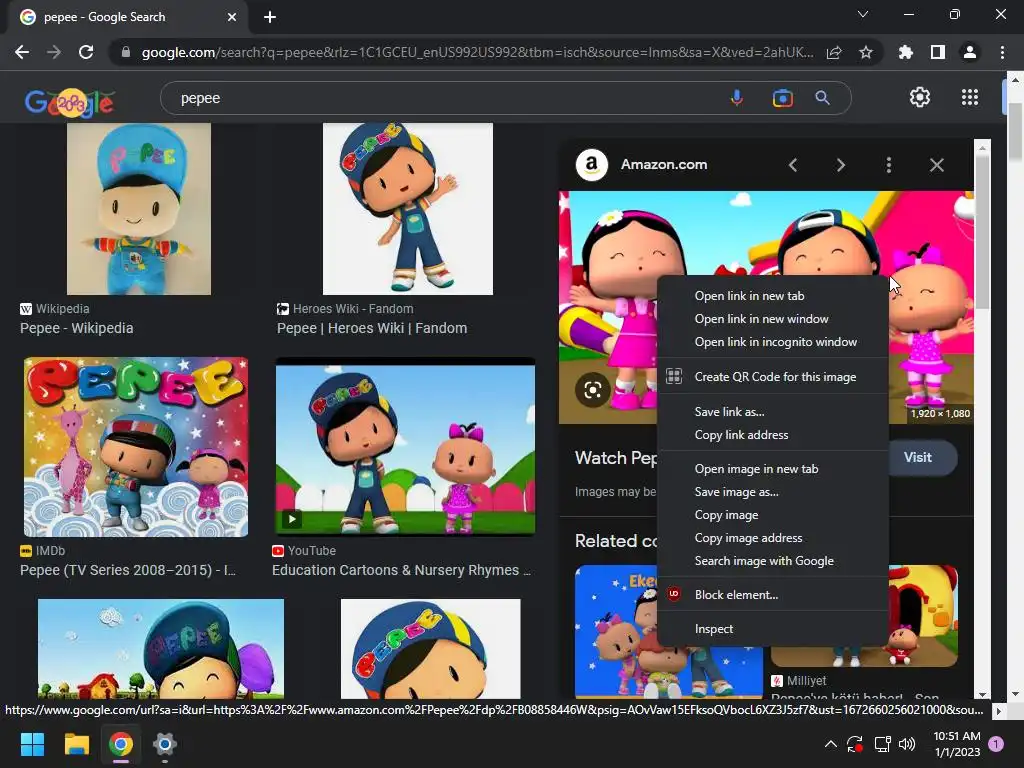1024x768 pixels.
Task: Select Copy link address
Action: coord(773,435)
